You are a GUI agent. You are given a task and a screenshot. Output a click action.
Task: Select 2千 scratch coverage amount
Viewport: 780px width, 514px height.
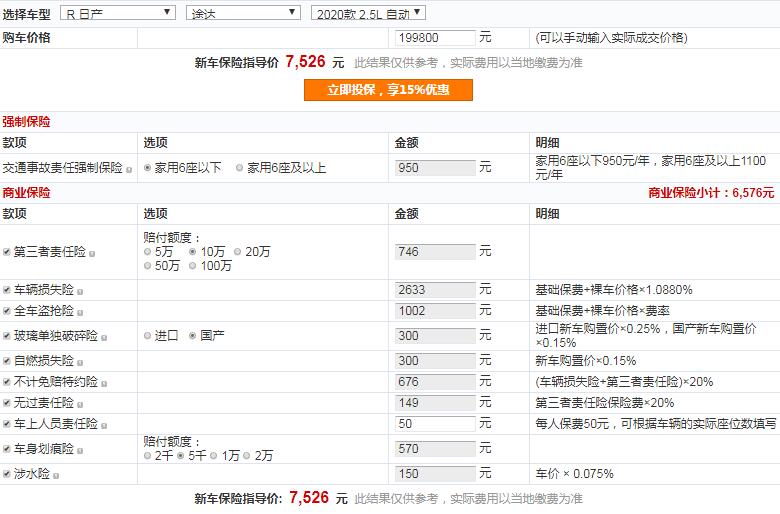[147, 456]
